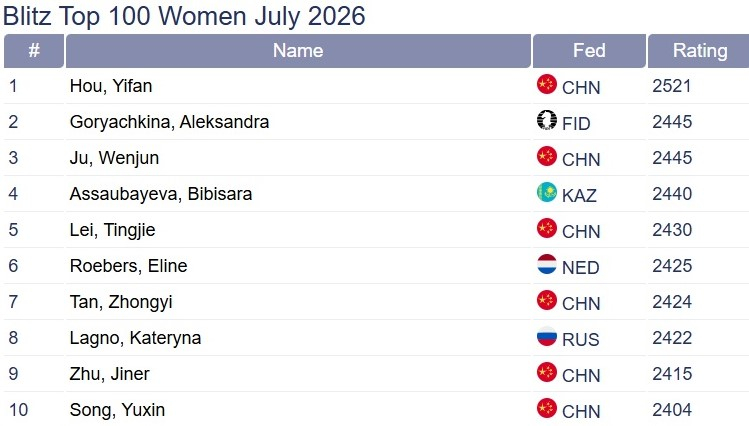
Task: Click the China flag beside Zhu, Jiner
Action: [x=546, y=372]
